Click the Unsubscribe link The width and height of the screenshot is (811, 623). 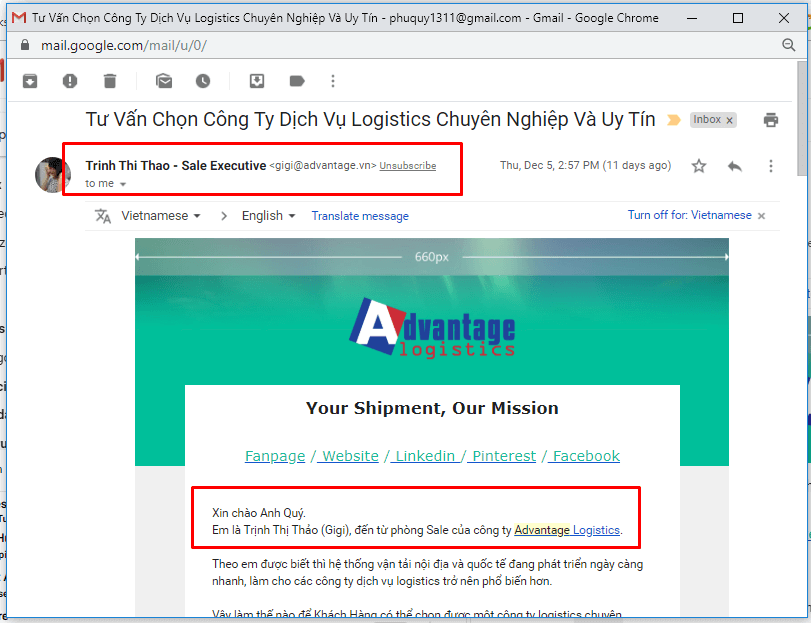pos(407,166)
